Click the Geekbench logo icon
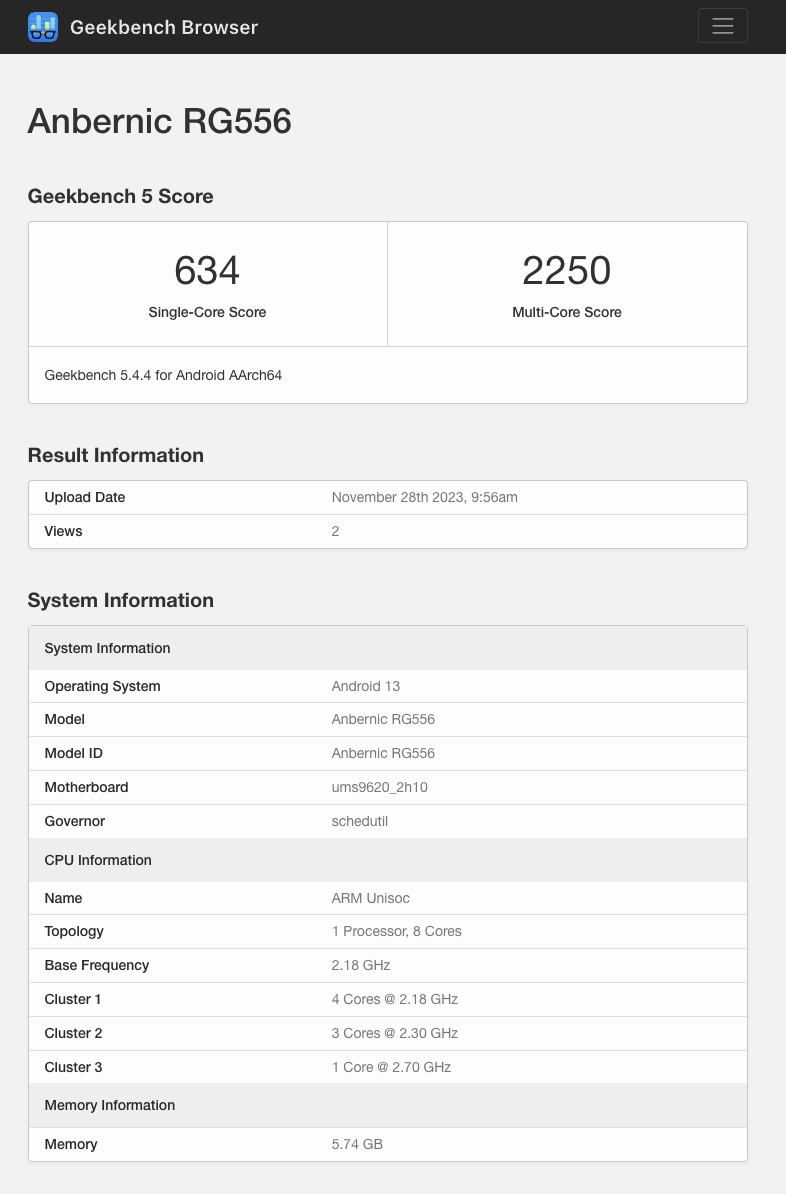 (x=43, y=27)
